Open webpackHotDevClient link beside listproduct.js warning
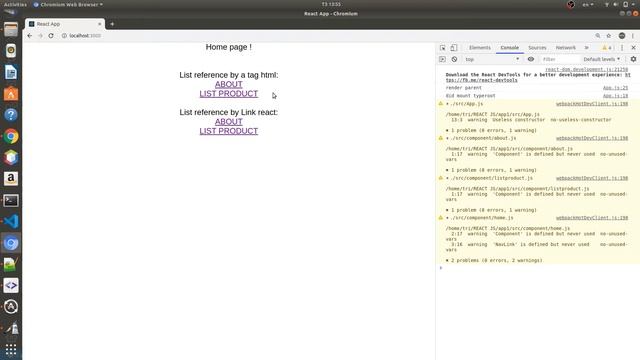 [x=592, y=178]
